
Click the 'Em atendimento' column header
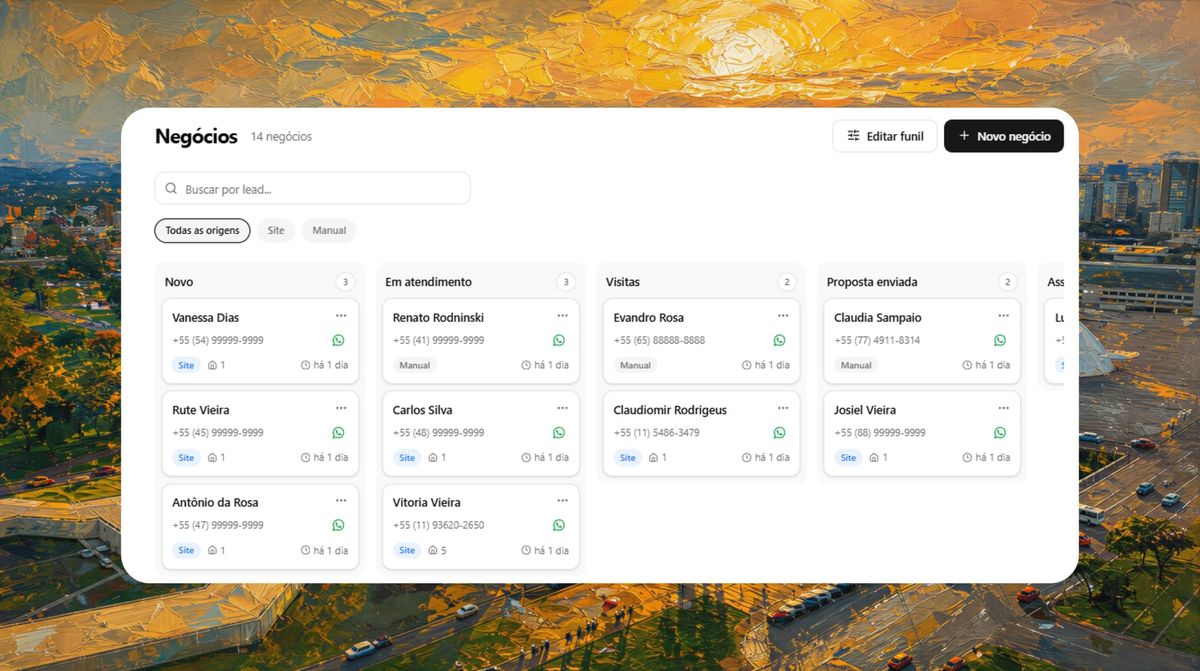point(428,282)
